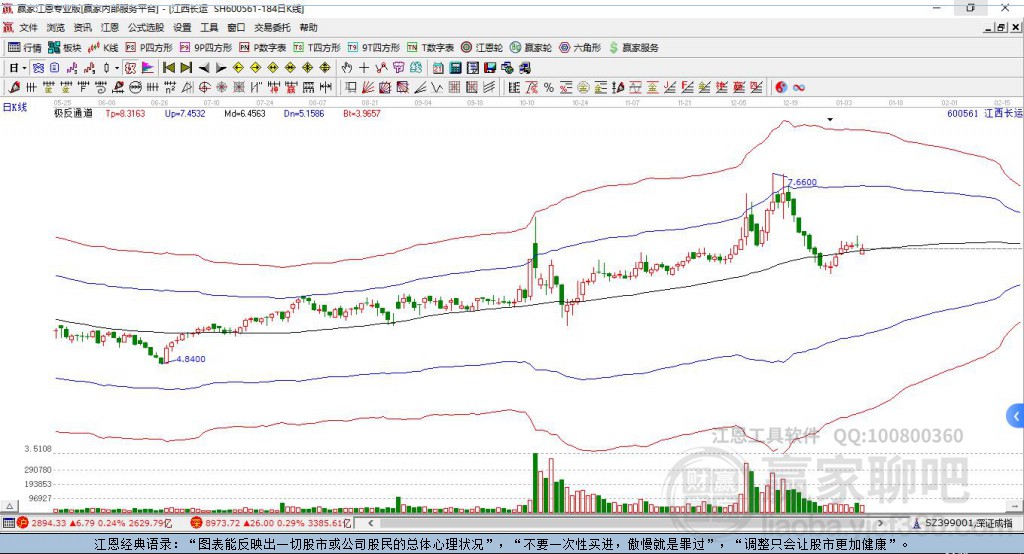This screenshot has height=554, width=1024.
Task: Open the calendar icon
Action: point(438,68)
